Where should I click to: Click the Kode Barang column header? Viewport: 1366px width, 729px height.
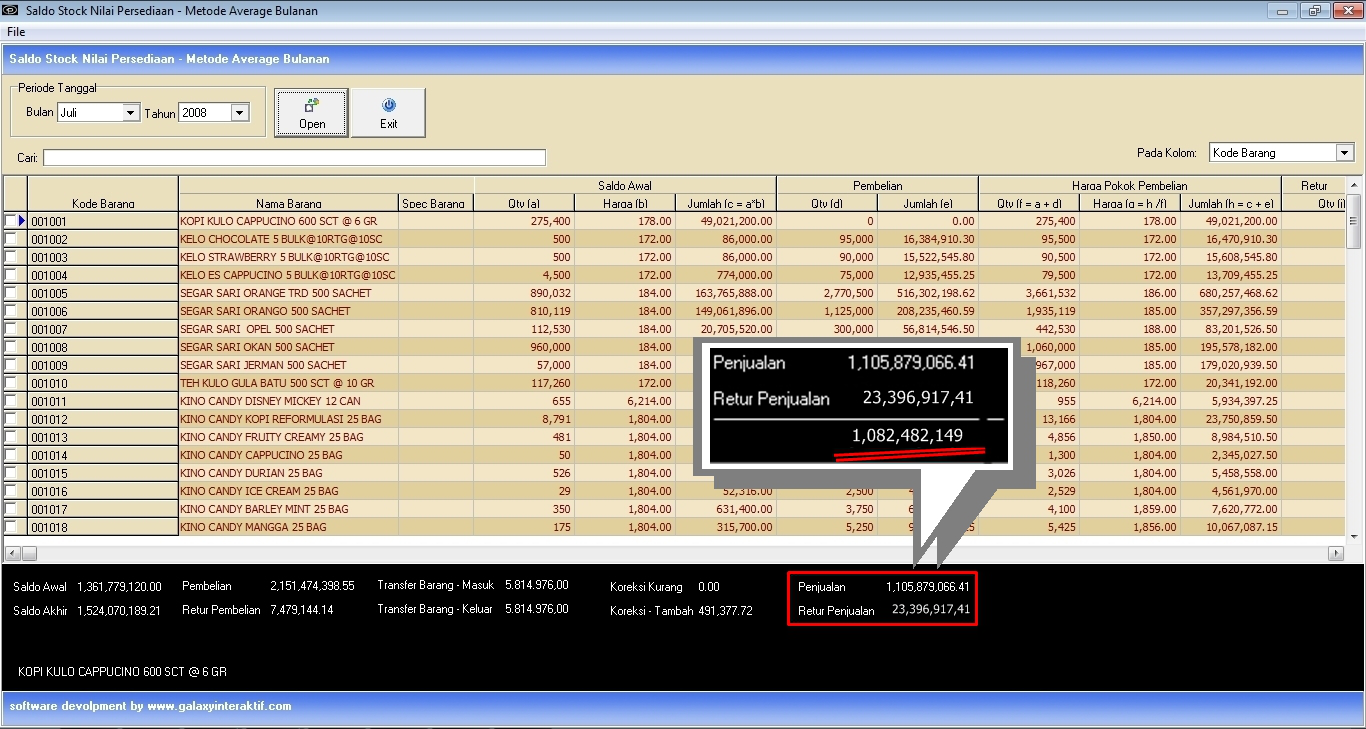[103, 203]
